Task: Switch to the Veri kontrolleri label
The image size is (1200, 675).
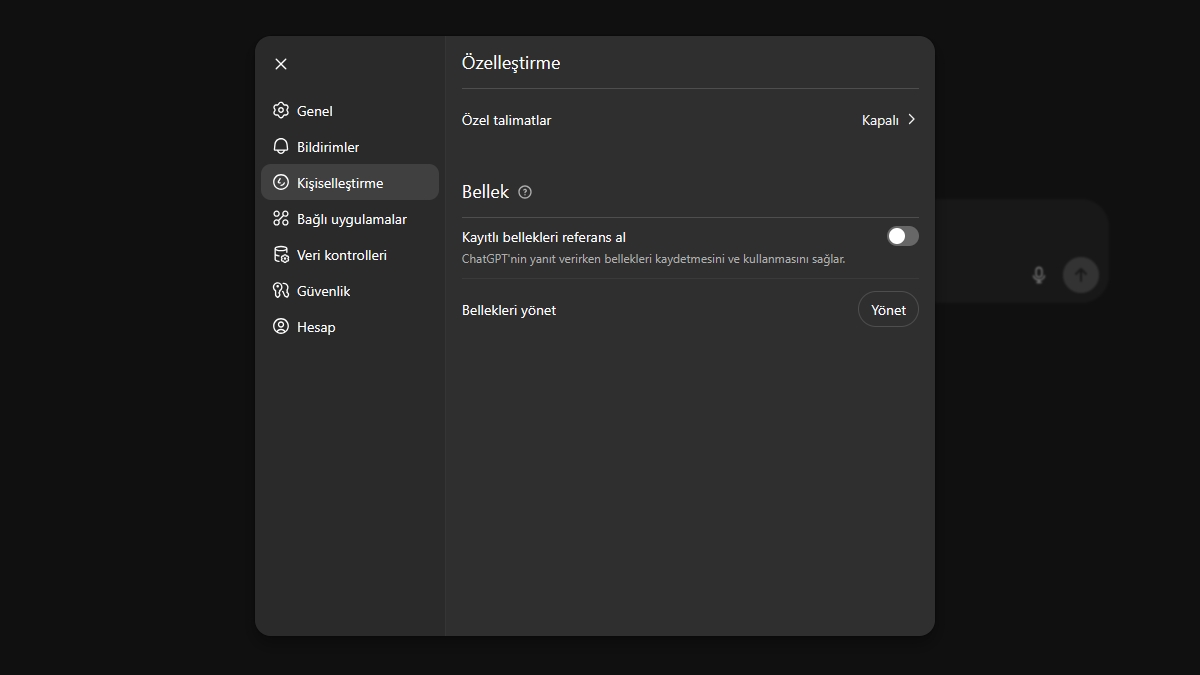Action: [342, 255]
